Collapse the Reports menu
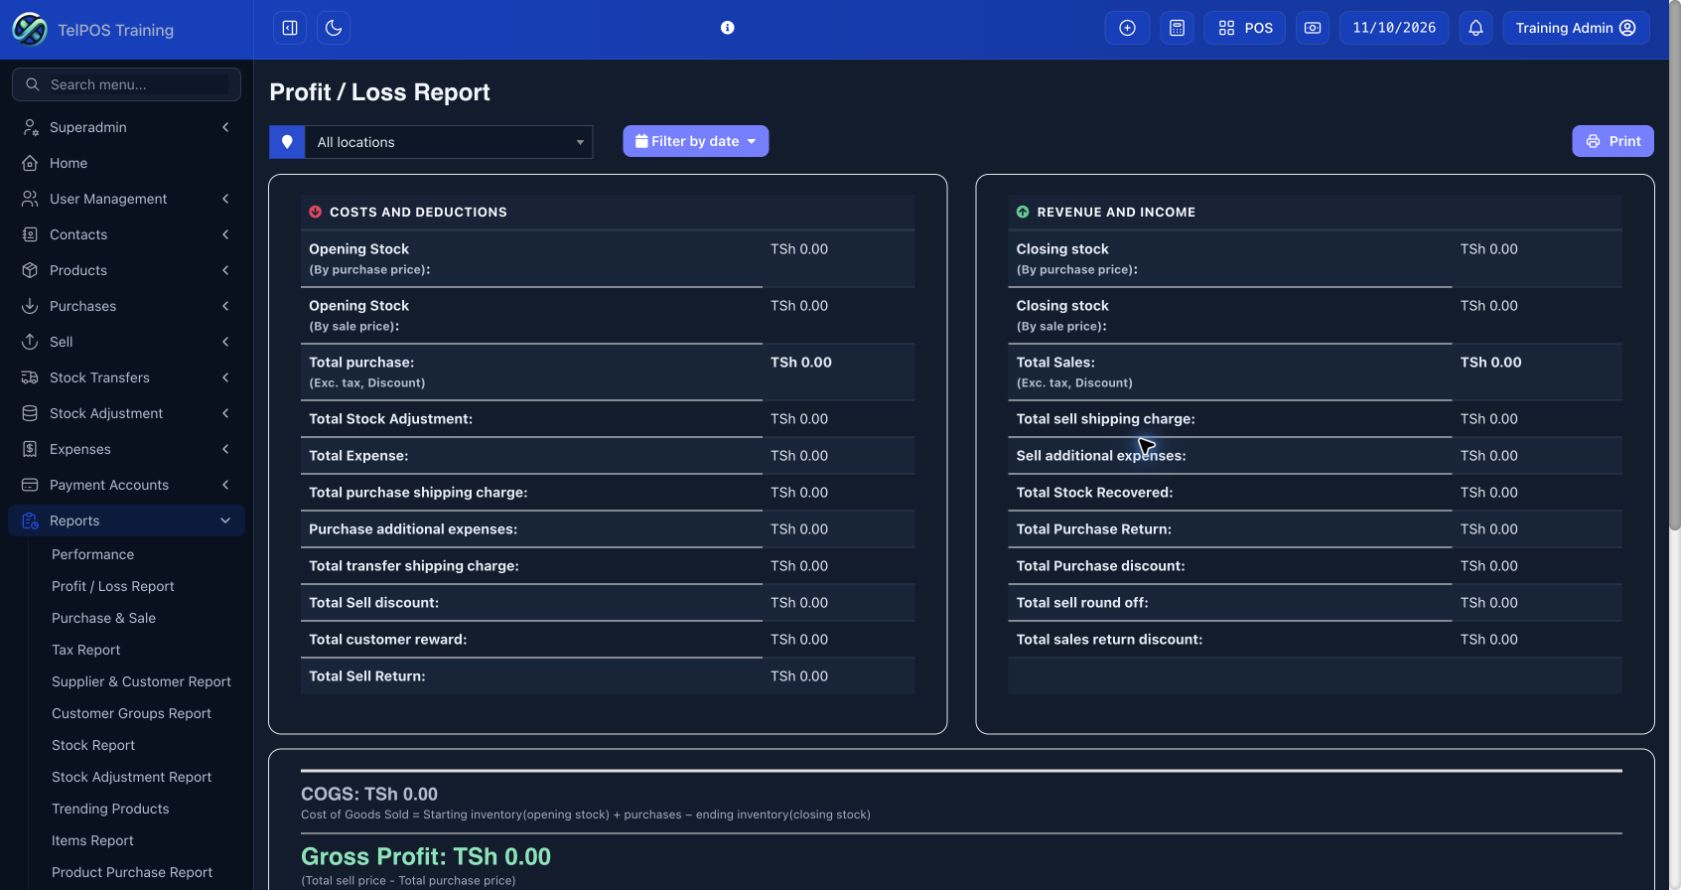 coord(127,521)
